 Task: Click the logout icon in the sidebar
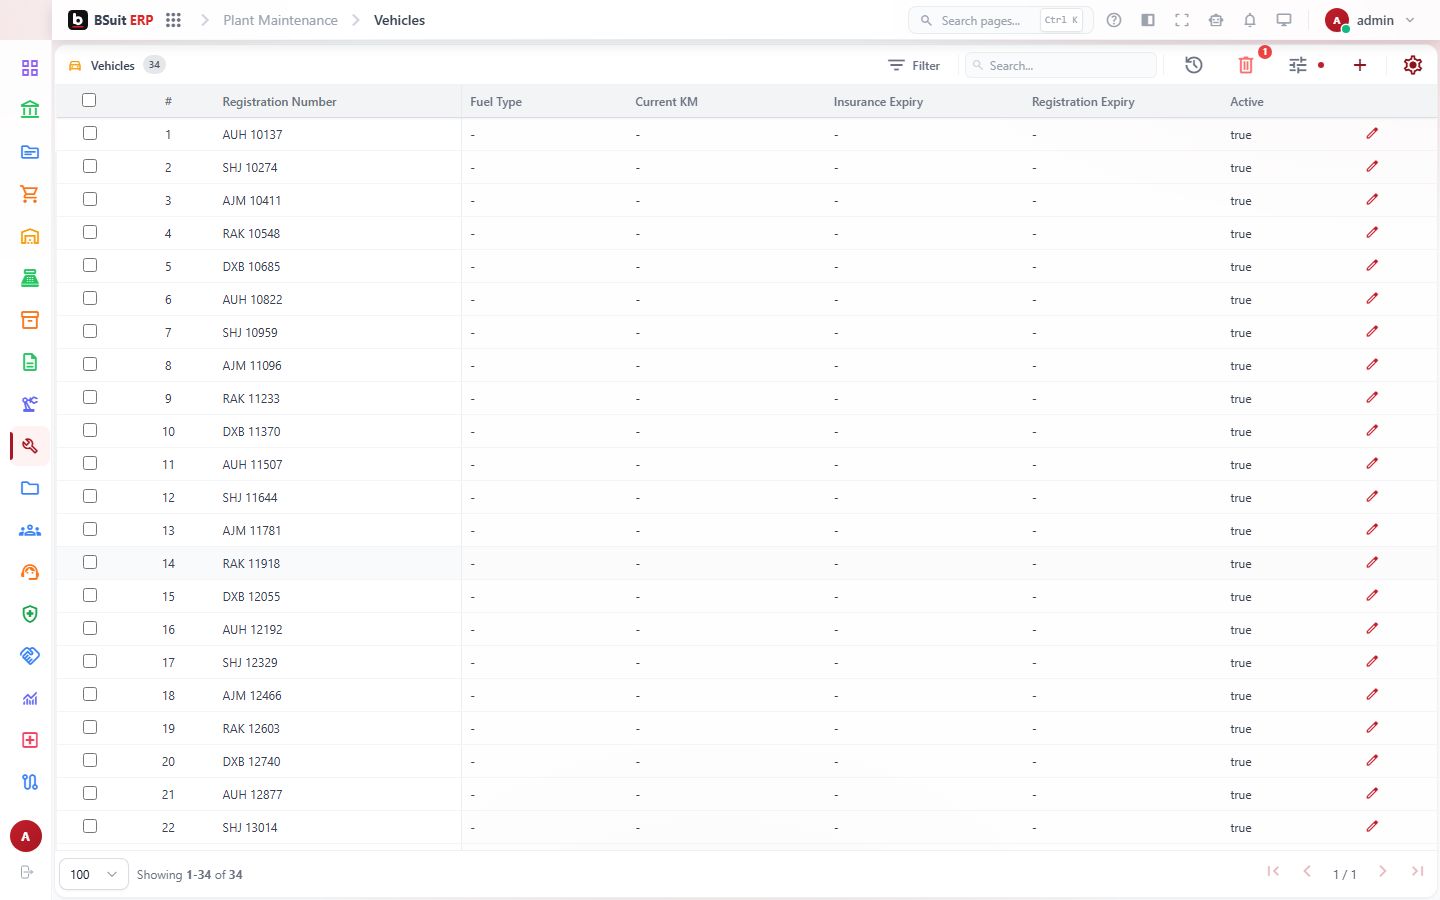27,872
